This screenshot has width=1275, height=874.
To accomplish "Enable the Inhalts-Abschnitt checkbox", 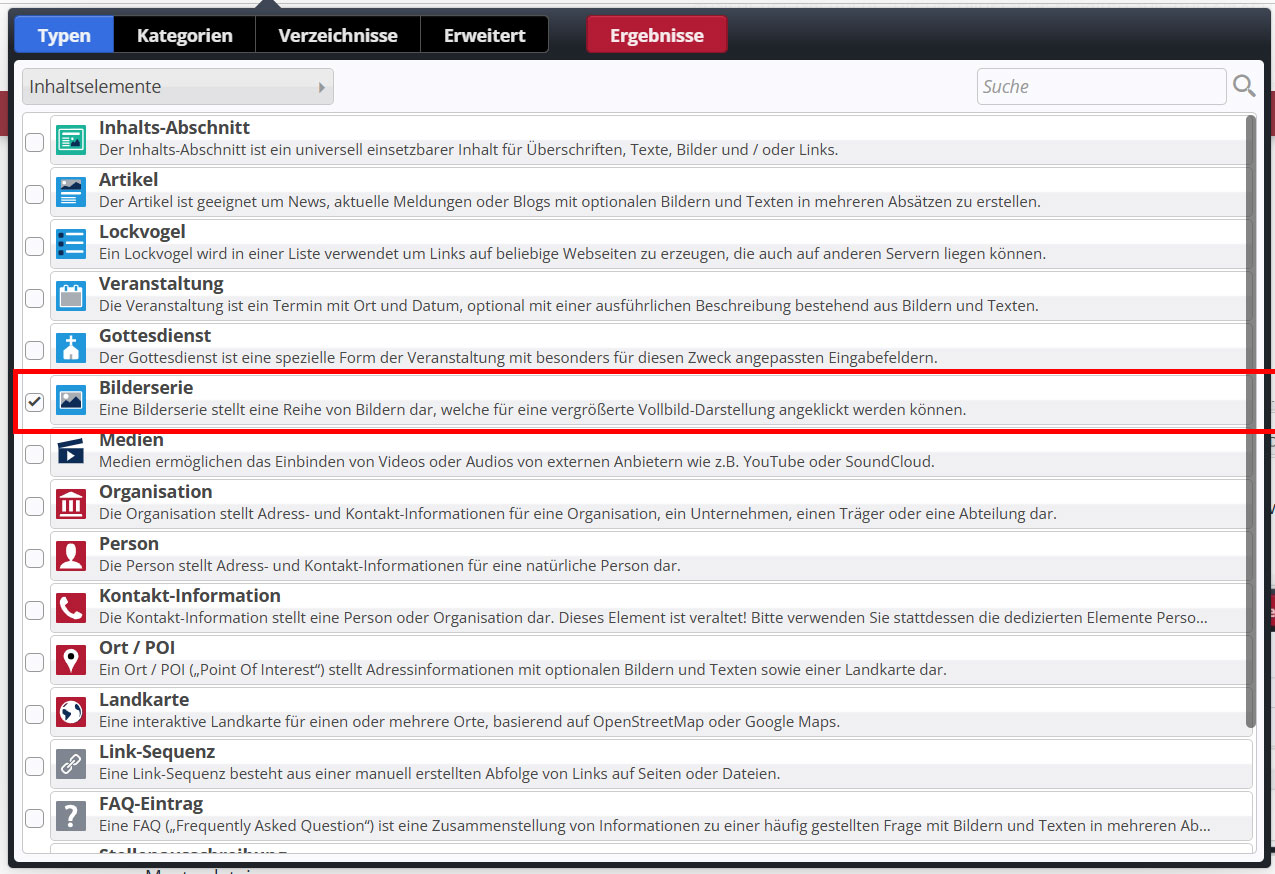I will 34,142.
